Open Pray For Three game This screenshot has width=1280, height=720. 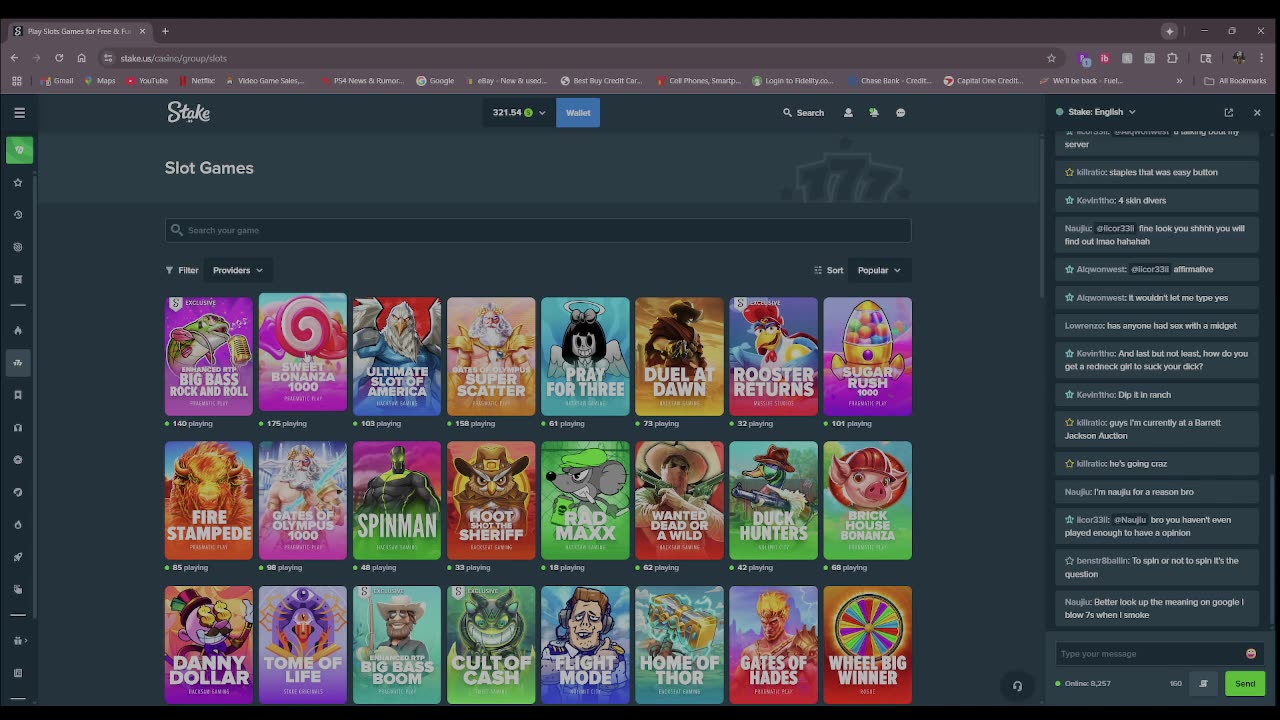(x=585, y=356)
